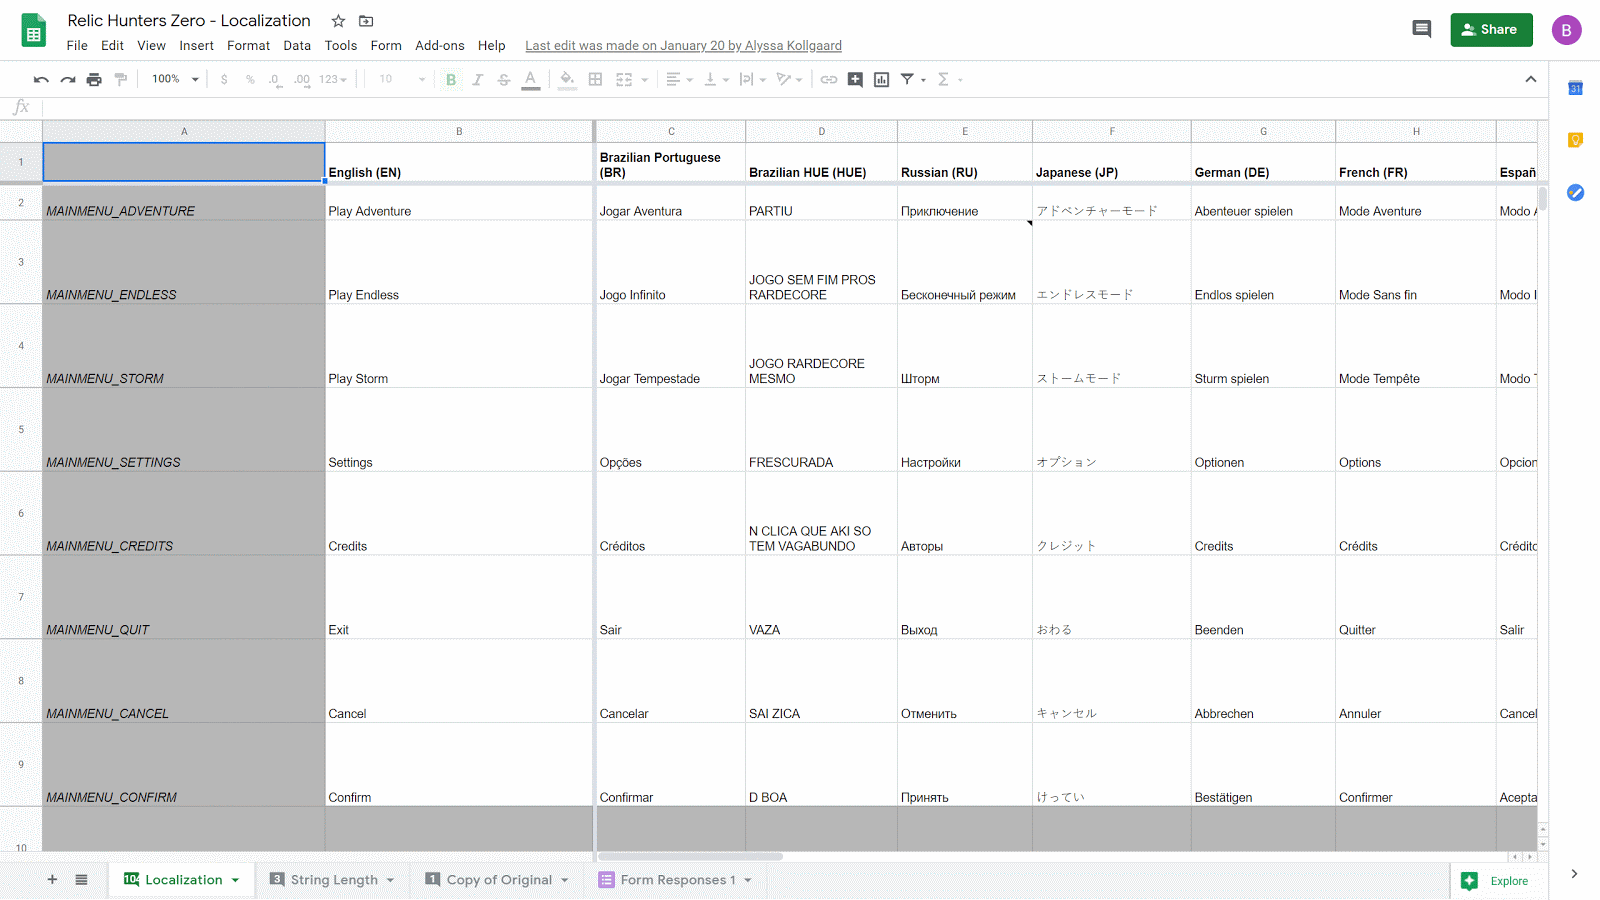Click the Share button

click(1491, 29)
